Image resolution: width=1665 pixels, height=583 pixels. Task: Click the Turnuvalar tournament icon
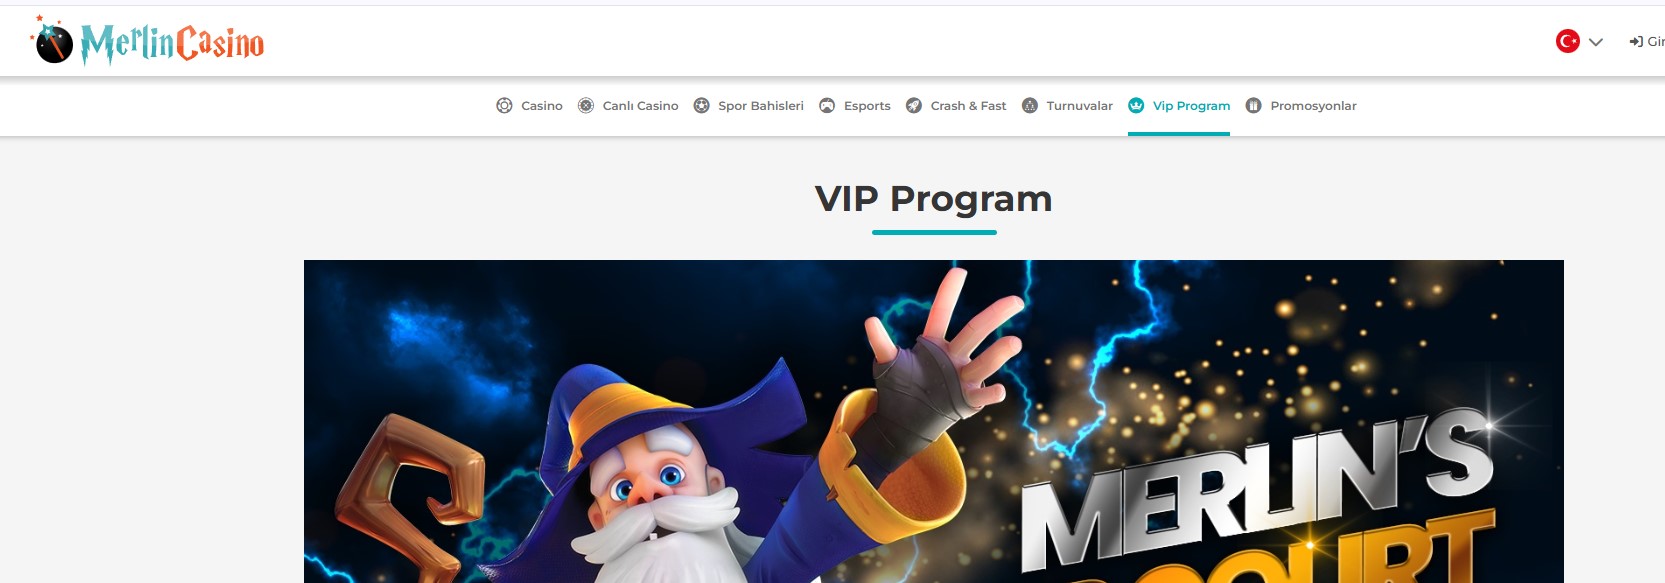click(1030, 105)
